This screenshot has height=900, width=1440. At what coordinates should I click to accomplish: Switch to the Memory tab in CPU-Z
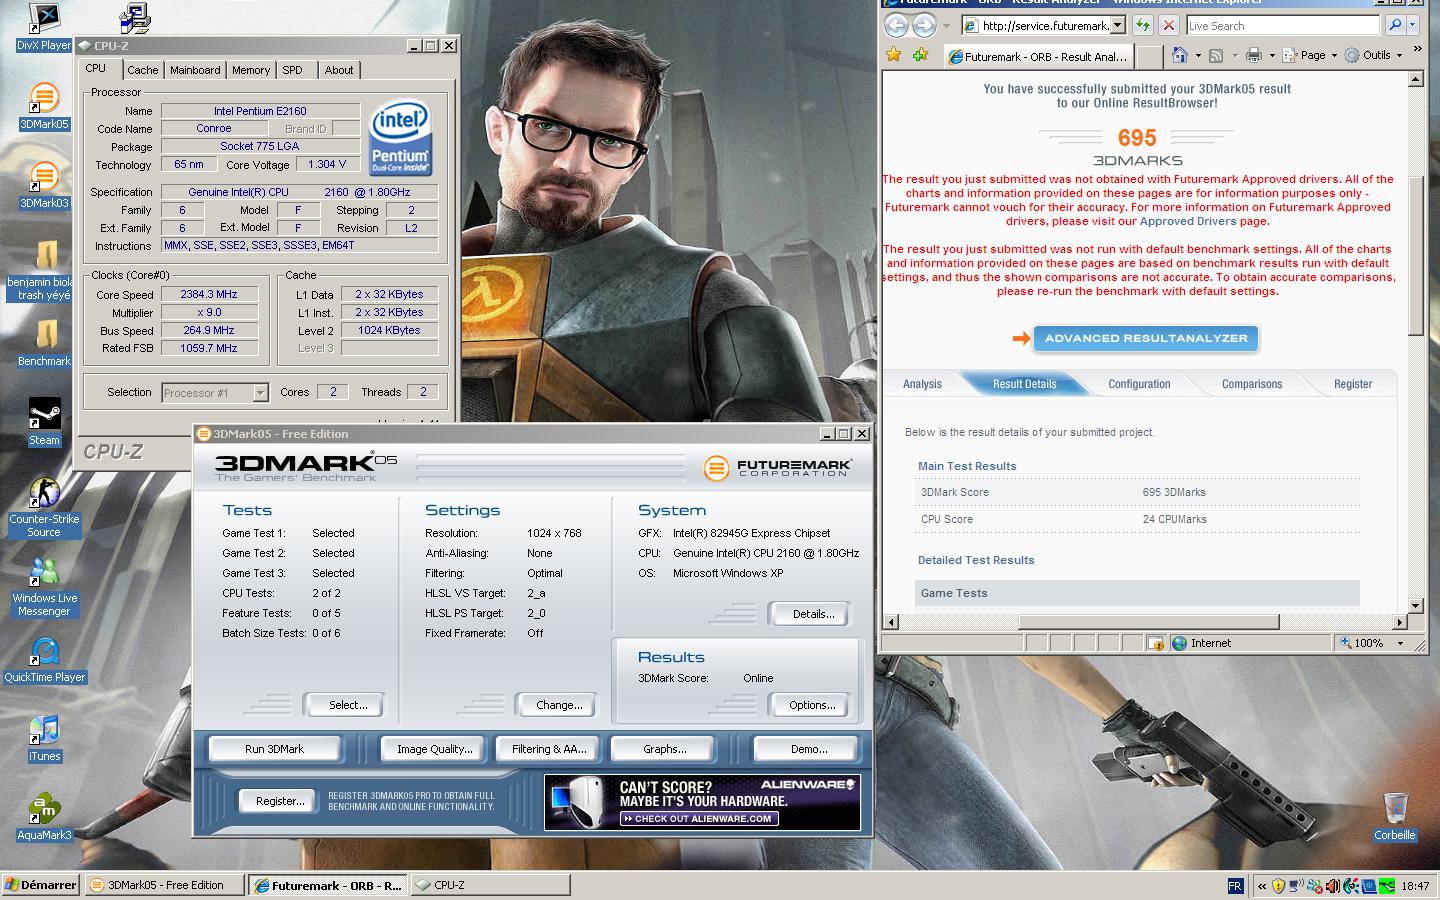250,70
